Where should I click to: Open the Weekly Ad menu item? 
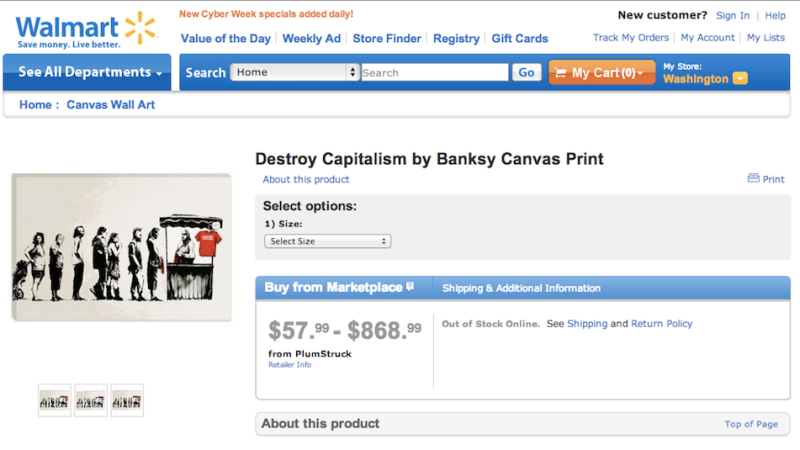pyautogui.click(x=311, y=39)
